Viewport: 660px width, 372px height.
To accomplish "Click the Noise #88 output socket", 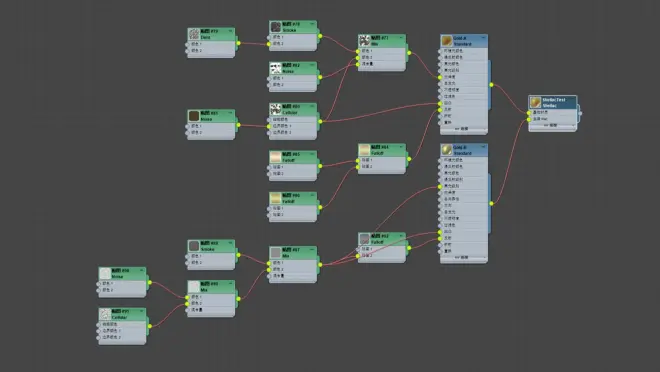I will click(x=149, y=282).
